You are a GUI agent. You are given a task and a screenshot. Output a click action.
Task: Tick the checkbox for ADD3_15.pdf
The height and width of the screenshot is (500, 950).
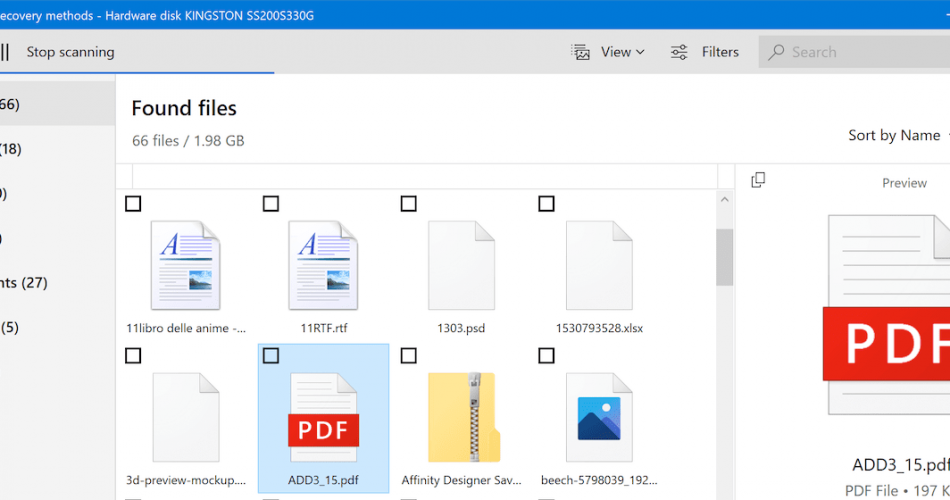coord(271,356)
